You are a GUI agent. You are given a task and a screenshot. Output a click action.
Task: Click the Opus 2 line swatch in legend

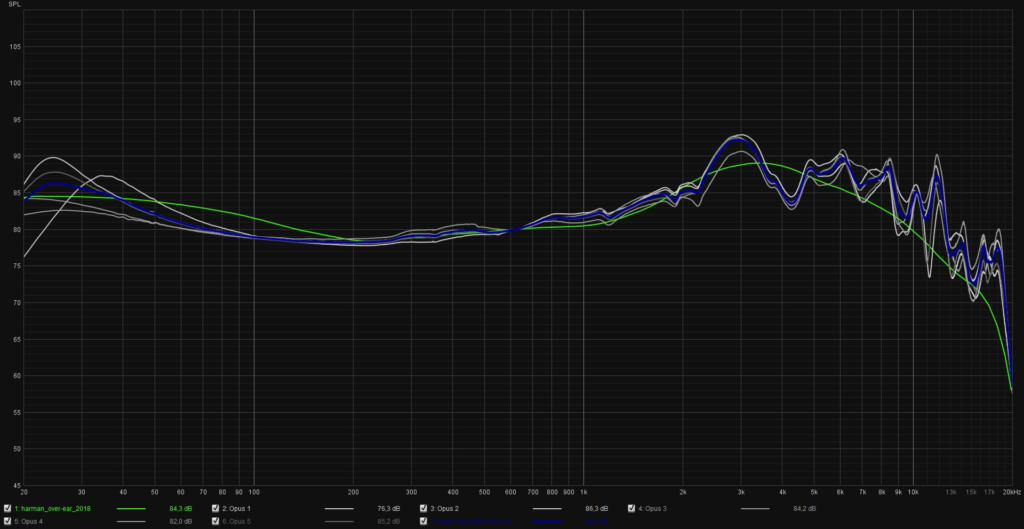click(x=547, y=508)
